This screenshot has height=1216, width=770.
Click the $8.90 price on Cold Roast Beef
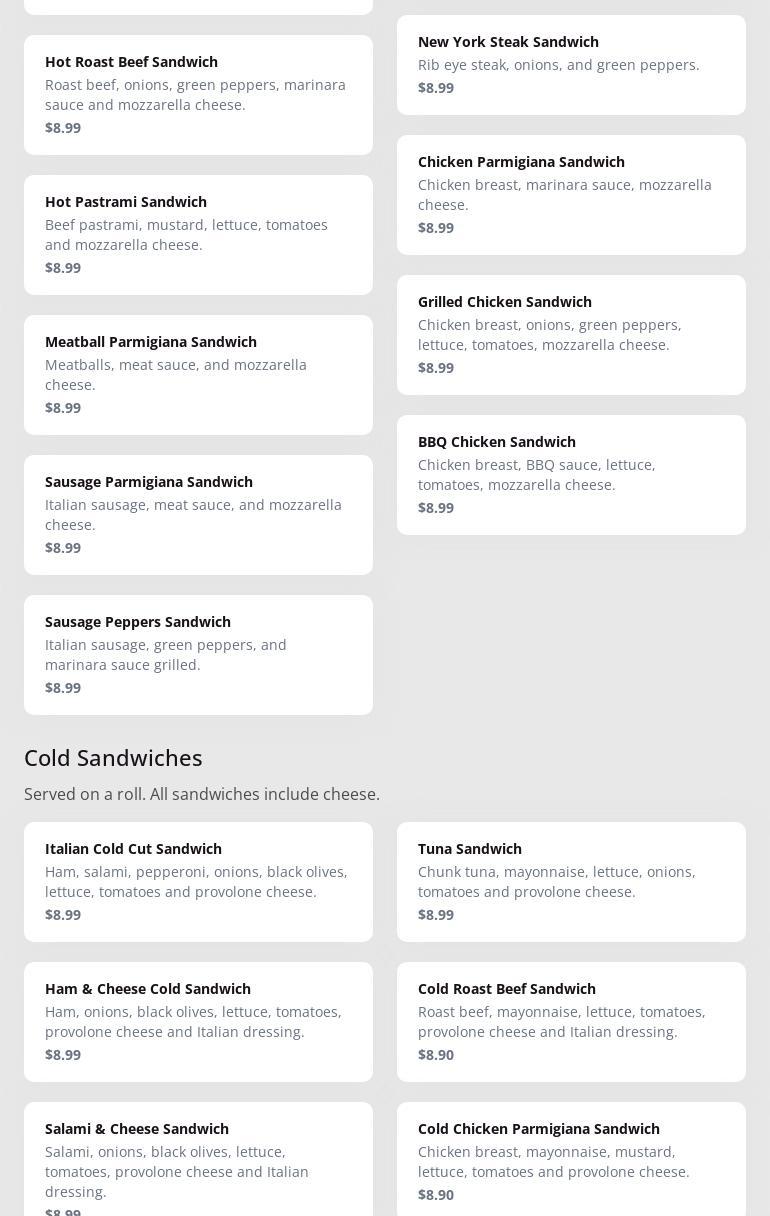click(436, 1055)
